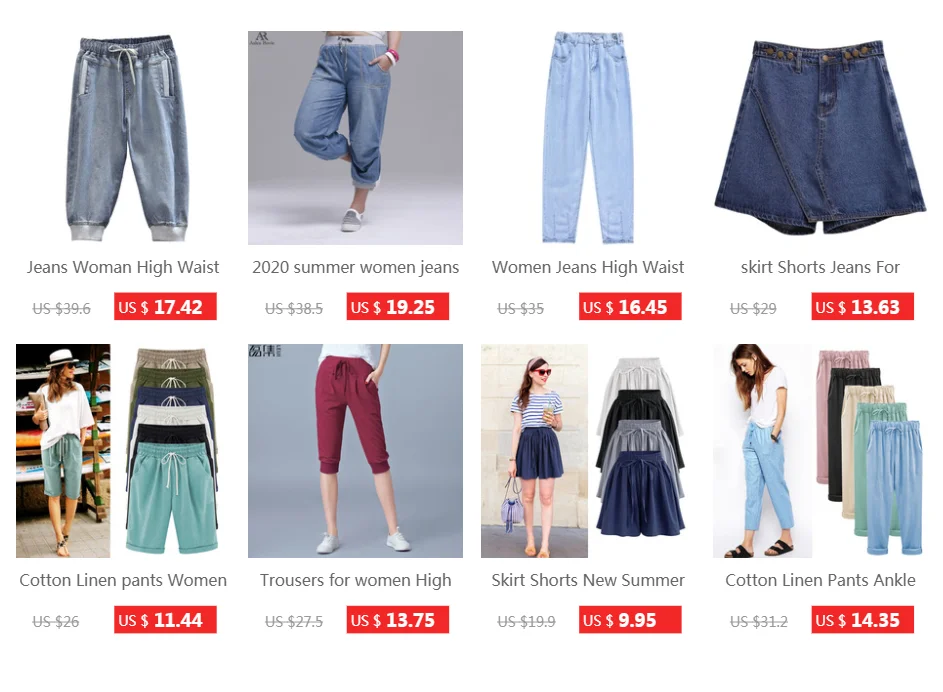Click the US $13.63 price tag
This screenshot has height=692, width=943.
862,307
